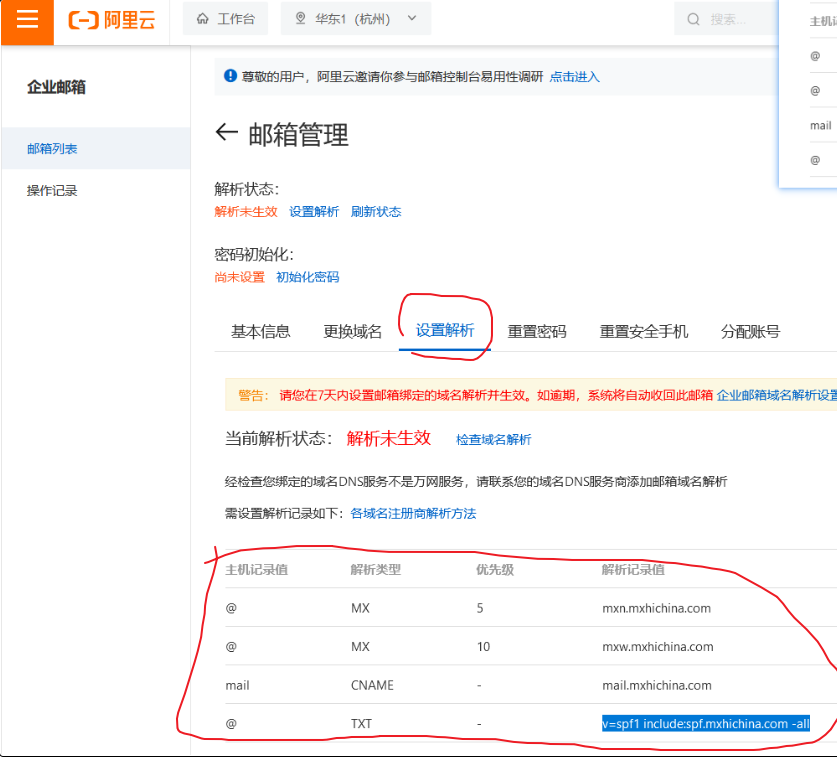Click the 企业邮箱 sidebar heading
This screenshot has width=837, height=757.
coord(56,86)
